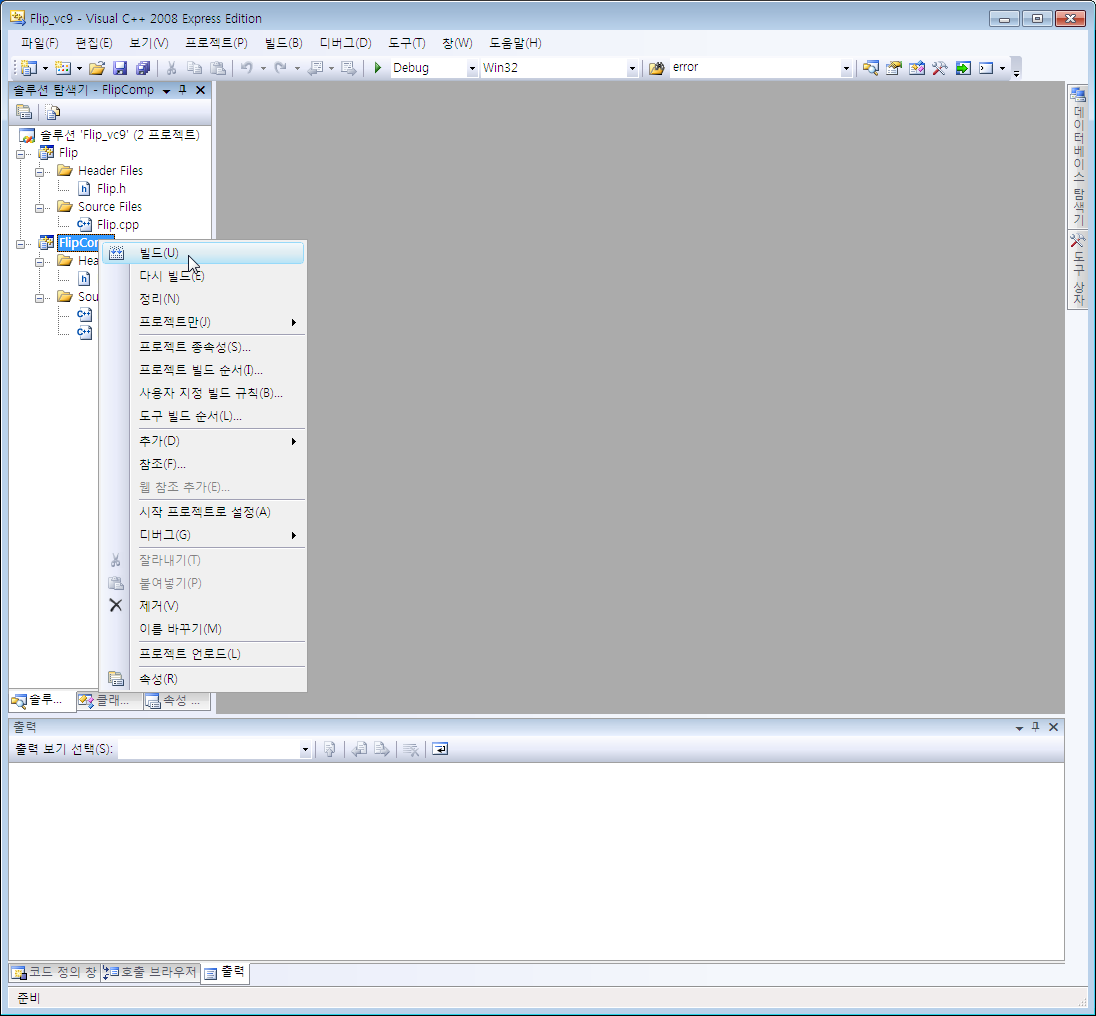
Task: Close the Output panel
Action: (1053, 727)
